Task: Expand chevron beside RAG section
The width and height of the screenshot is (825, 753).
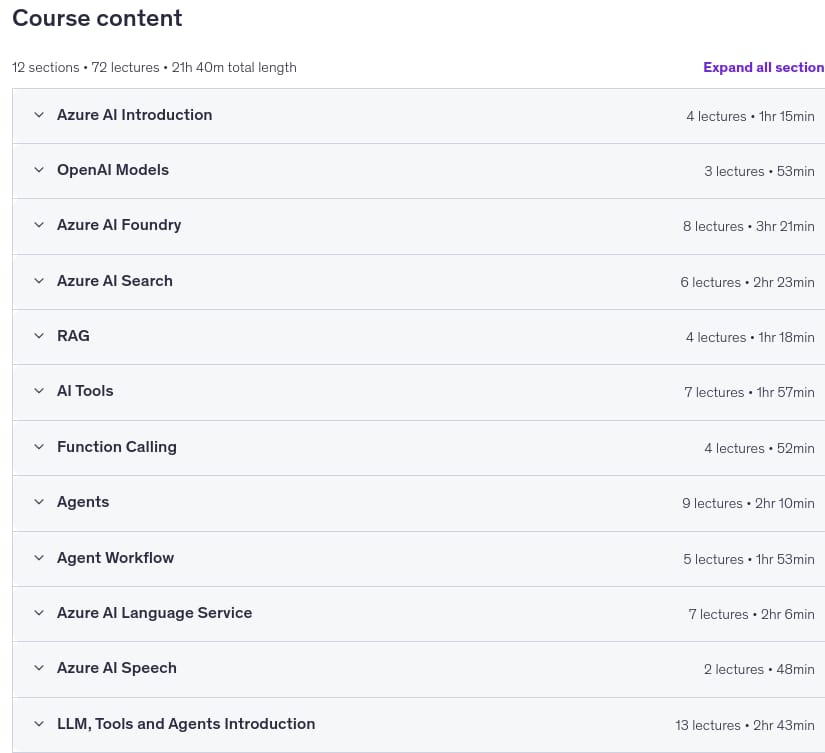Action: (39, 336)
